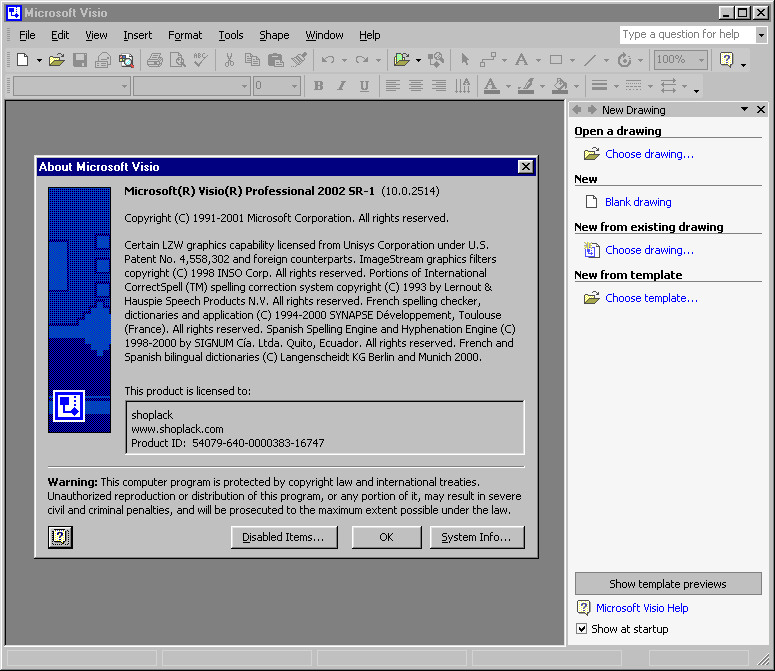Open the Help menu

point(370,35)
